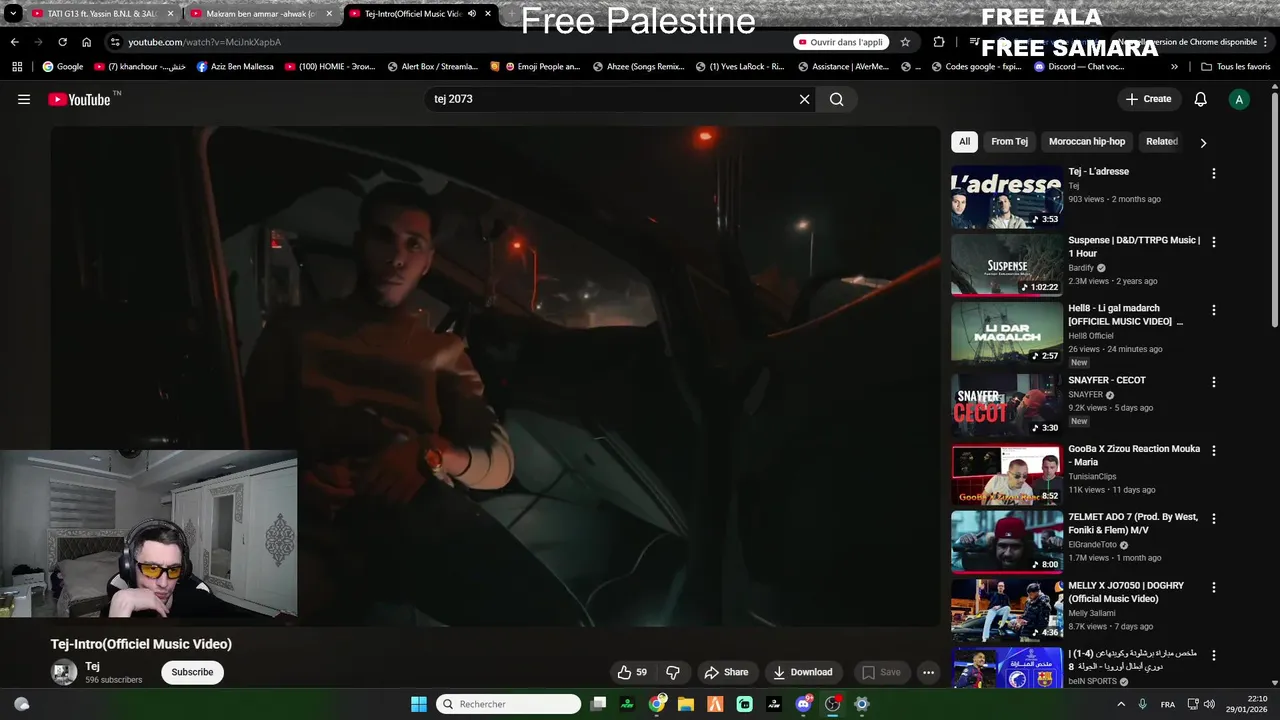Screen dimensions: 1280x720
Task: Click Ouvrir dans l'appli button
Action: coord(841,42)
